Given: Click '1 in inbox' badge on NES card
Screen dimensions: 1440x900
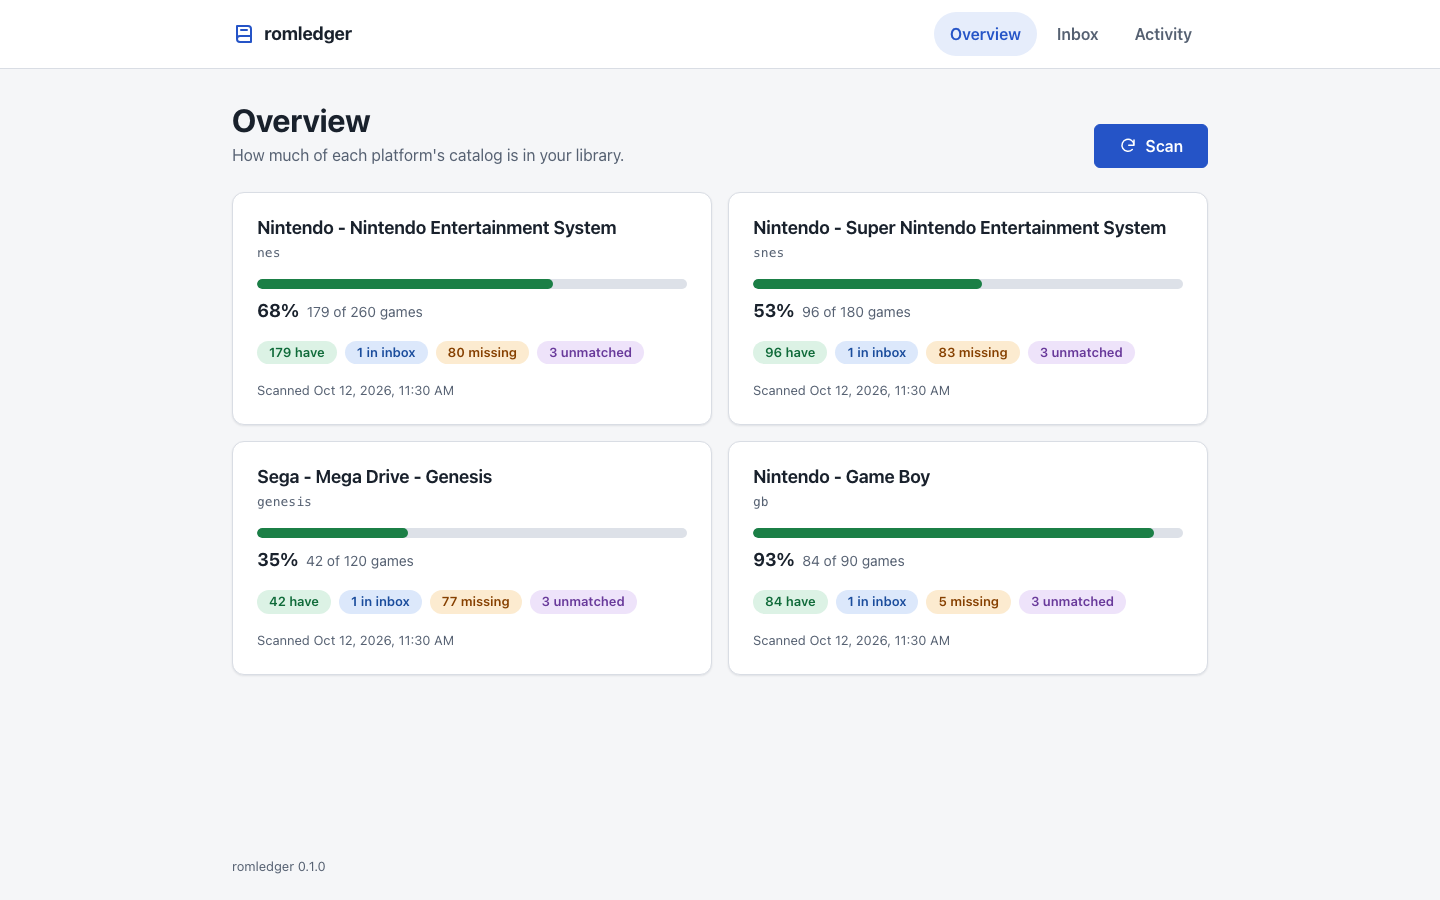Looking at the screenshot, I should click(x=386, y=352).
